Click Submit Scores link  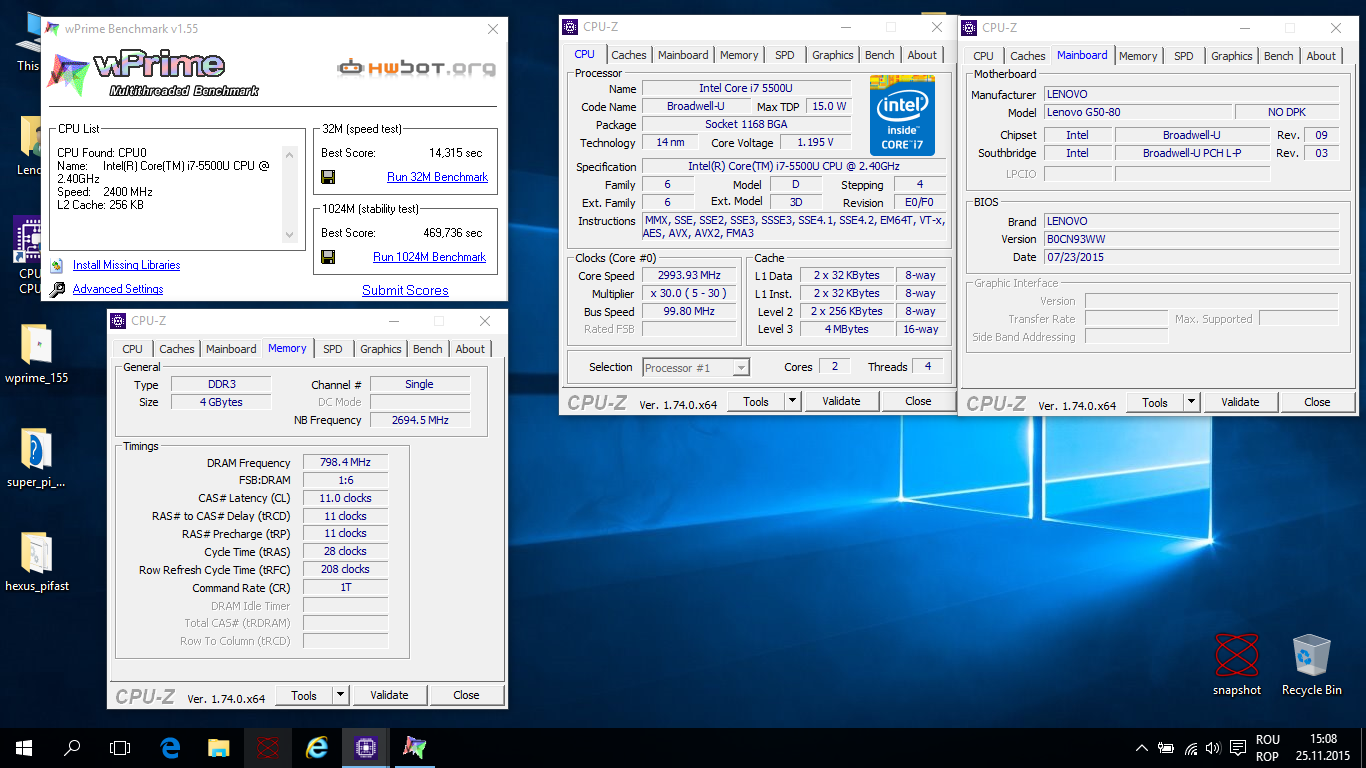pyautogui.click(x=405, y=290)
